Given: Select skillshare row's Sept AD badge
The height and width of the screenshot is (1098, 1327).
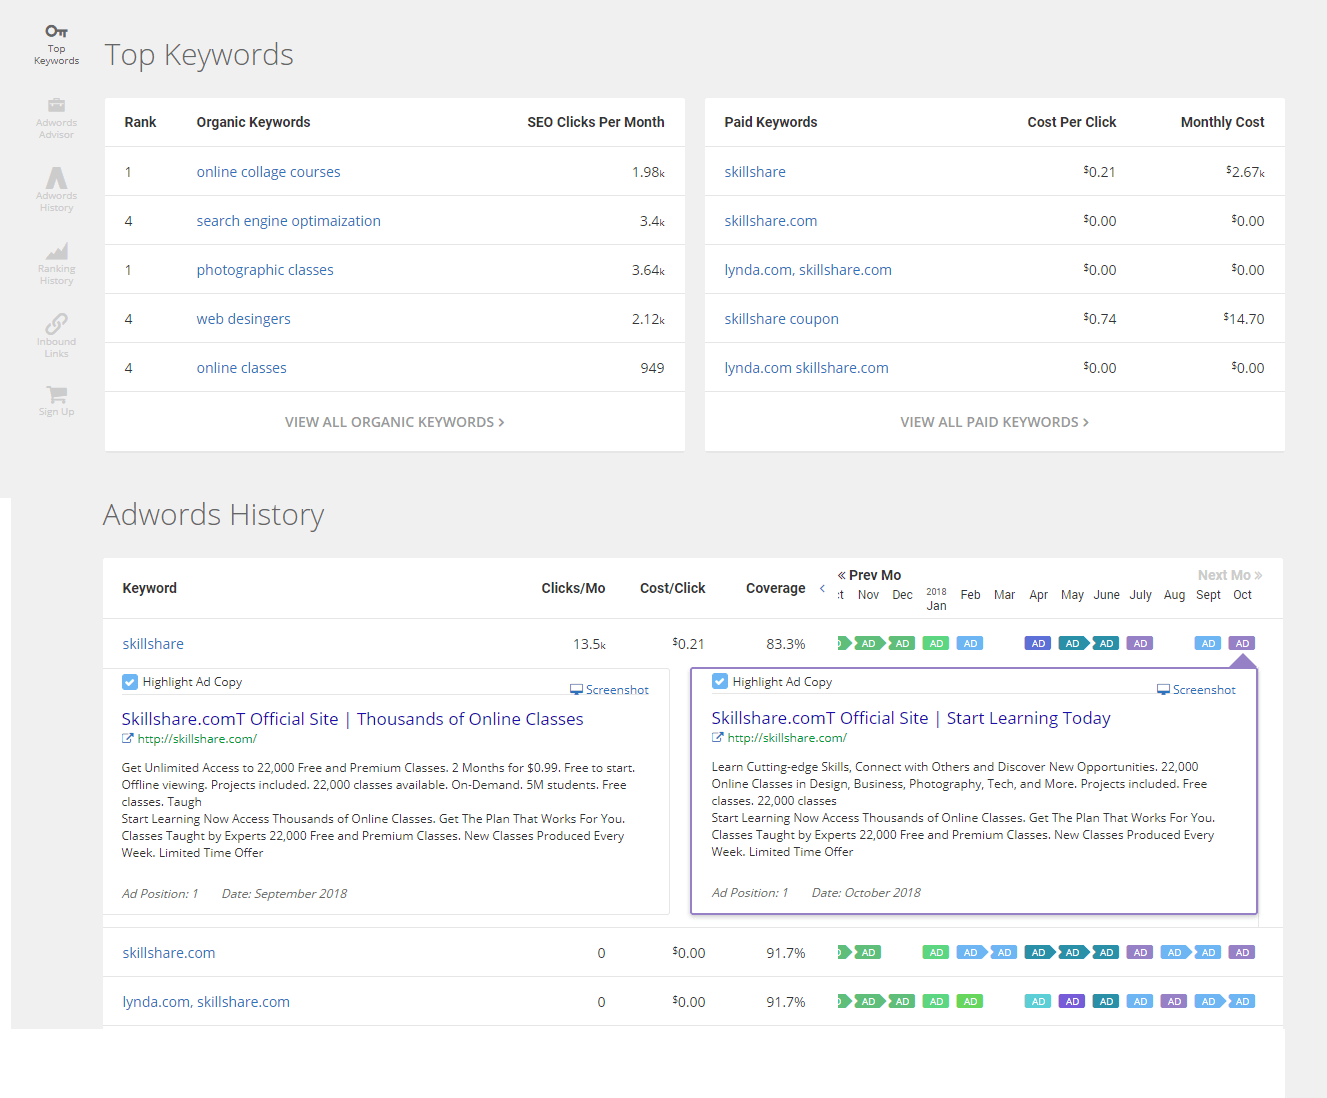Looking at the screenshot, I should click(x=1208, y=643).
